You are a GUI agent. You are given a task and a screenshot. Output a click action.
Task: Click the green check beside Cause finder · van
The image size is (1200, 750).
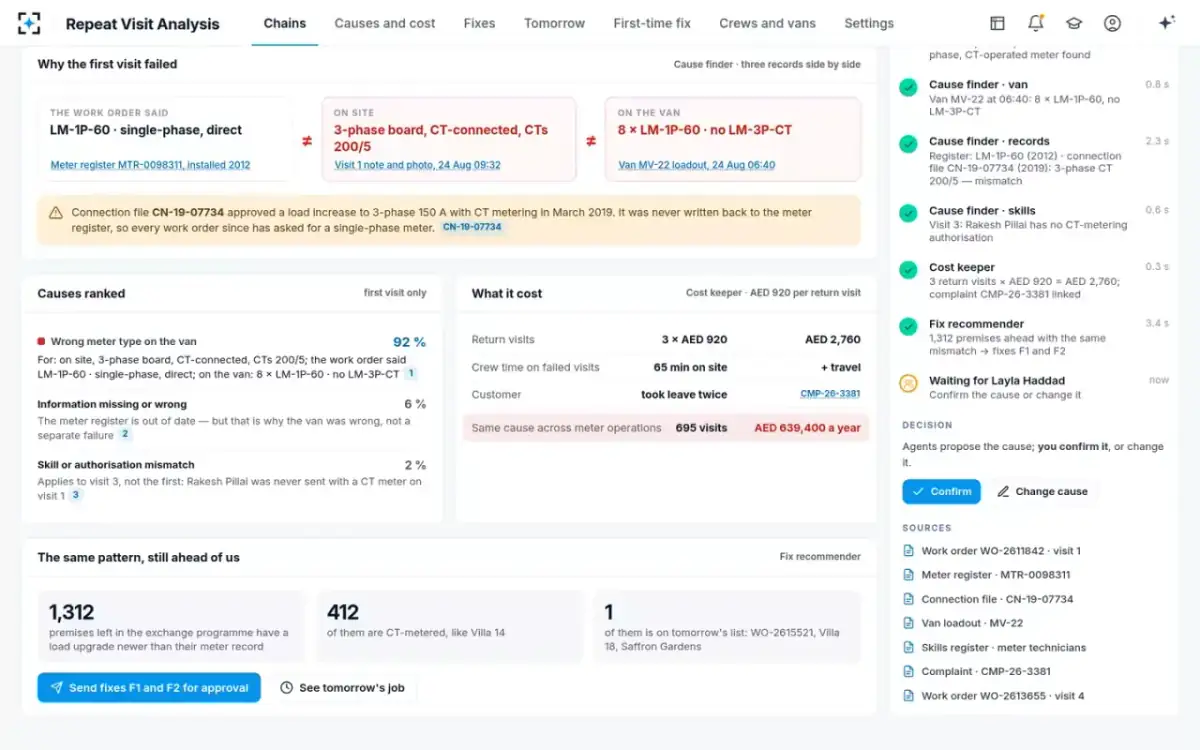click(x=908, y=87)
